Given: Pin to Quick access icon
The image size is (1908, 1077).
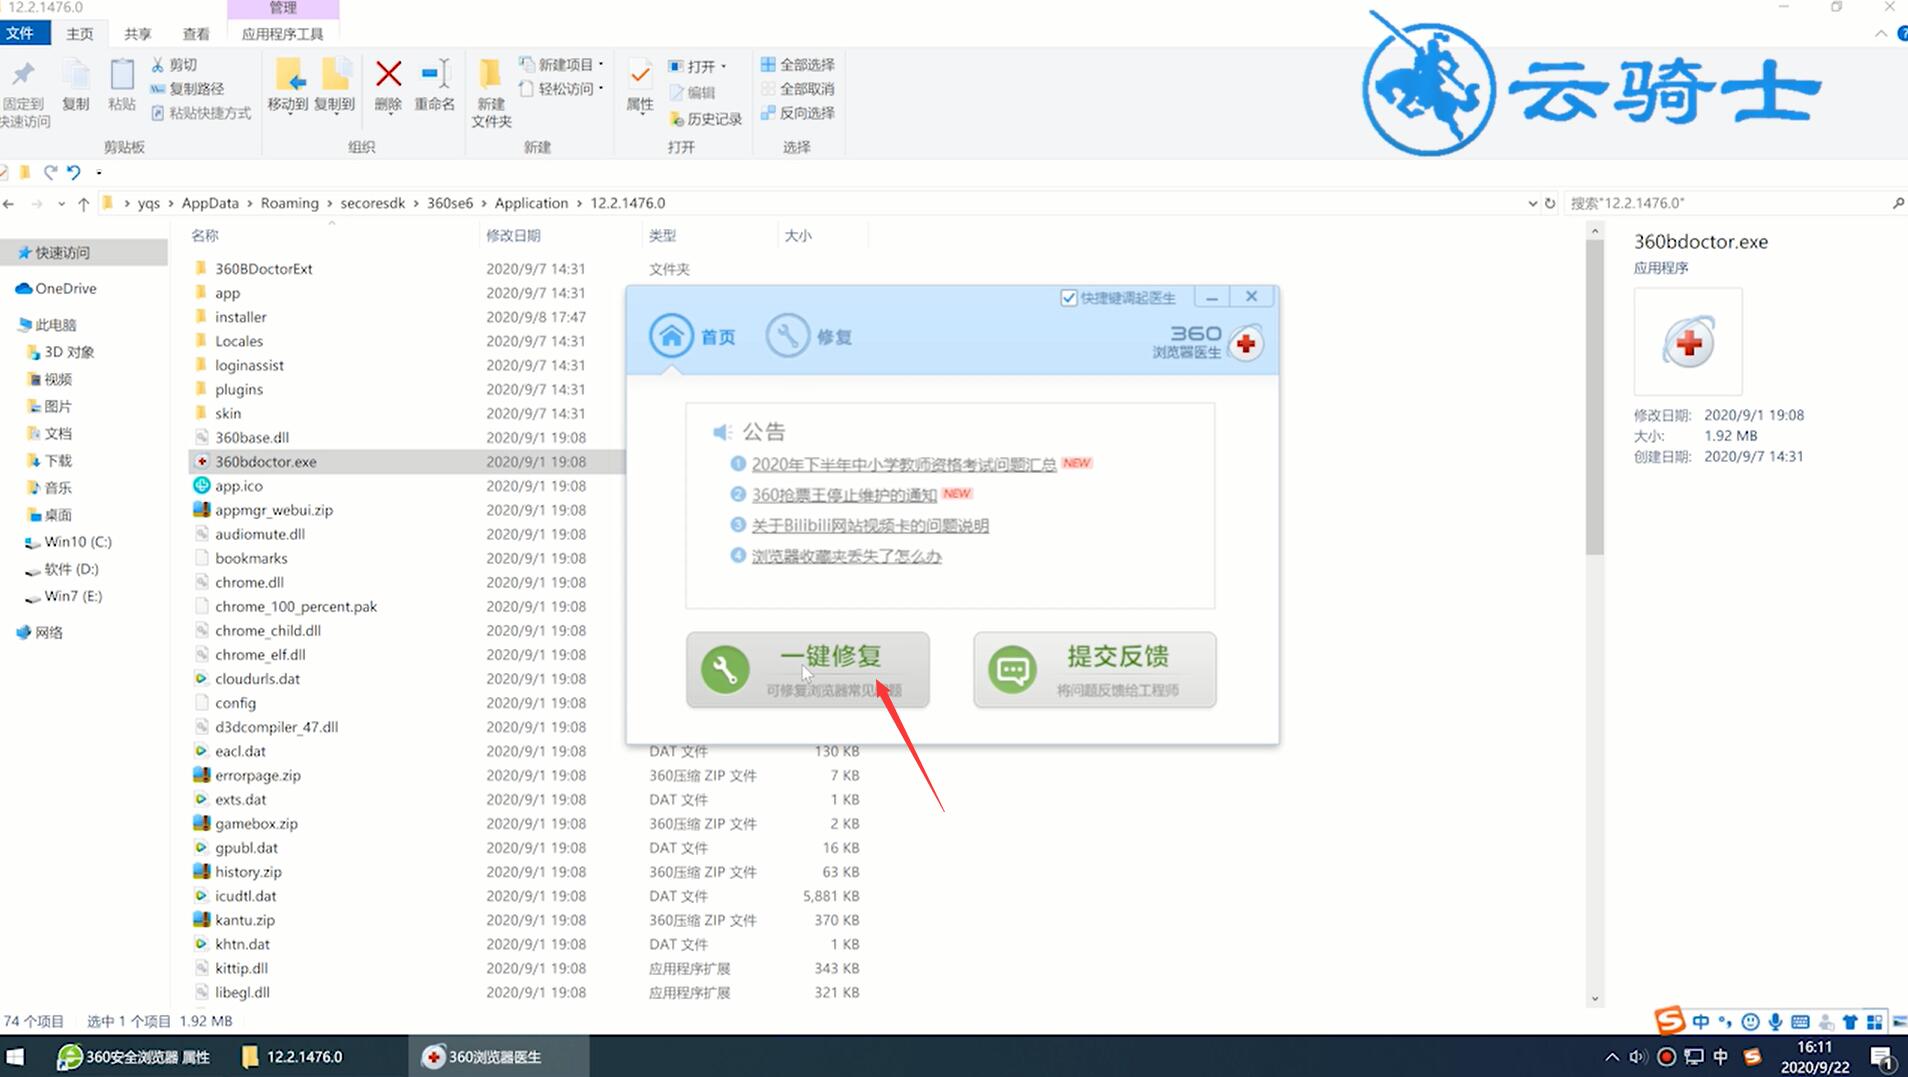Looking at the screenshot, I should (23, 74).
